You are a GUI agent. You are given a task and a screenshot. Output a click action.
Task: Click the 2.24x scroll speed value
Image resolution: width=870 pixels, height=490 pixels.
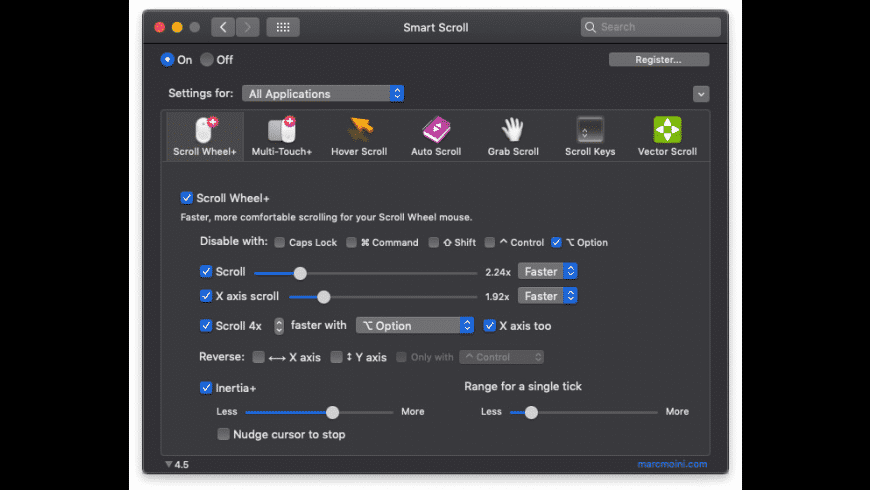pyautogui.click(x=498, y=272)
